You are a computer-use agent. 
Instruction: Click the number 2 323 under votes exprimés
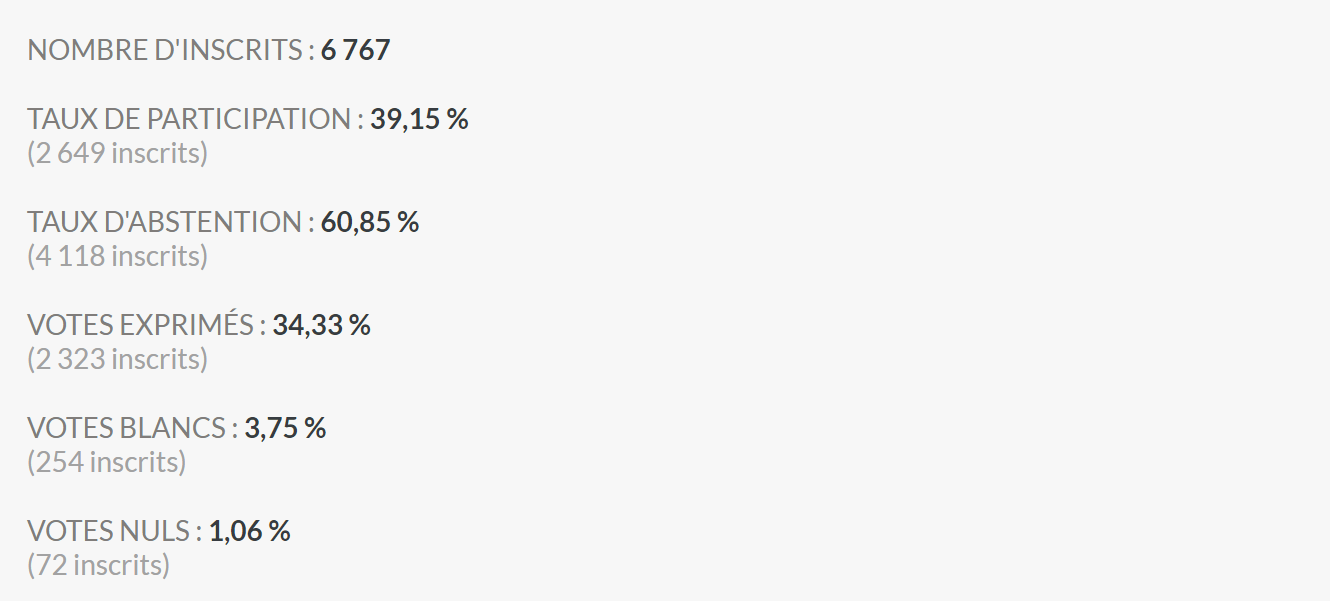71,360
